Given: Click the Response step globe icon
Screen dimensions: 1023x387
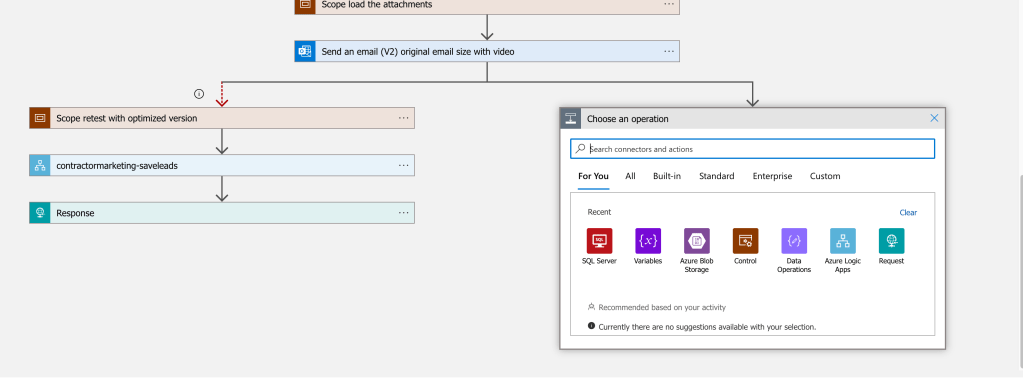Looking at the screenshot, I should (40, 213).
